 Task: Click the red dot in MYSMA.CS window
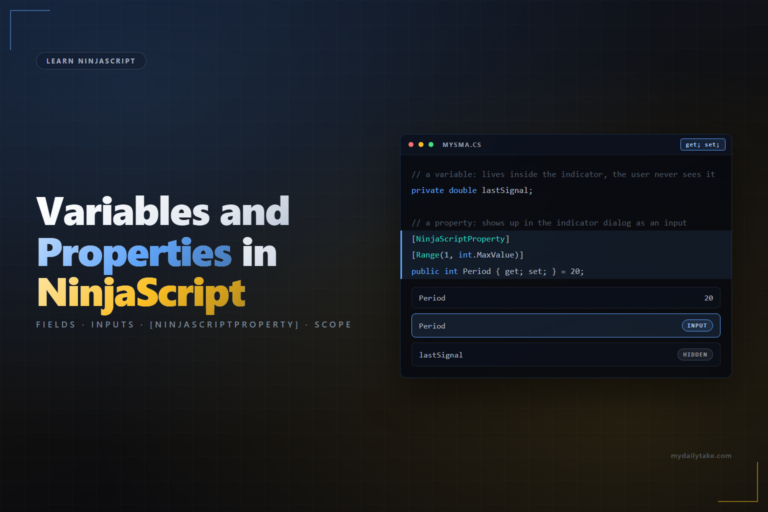[x=411, y=145]
